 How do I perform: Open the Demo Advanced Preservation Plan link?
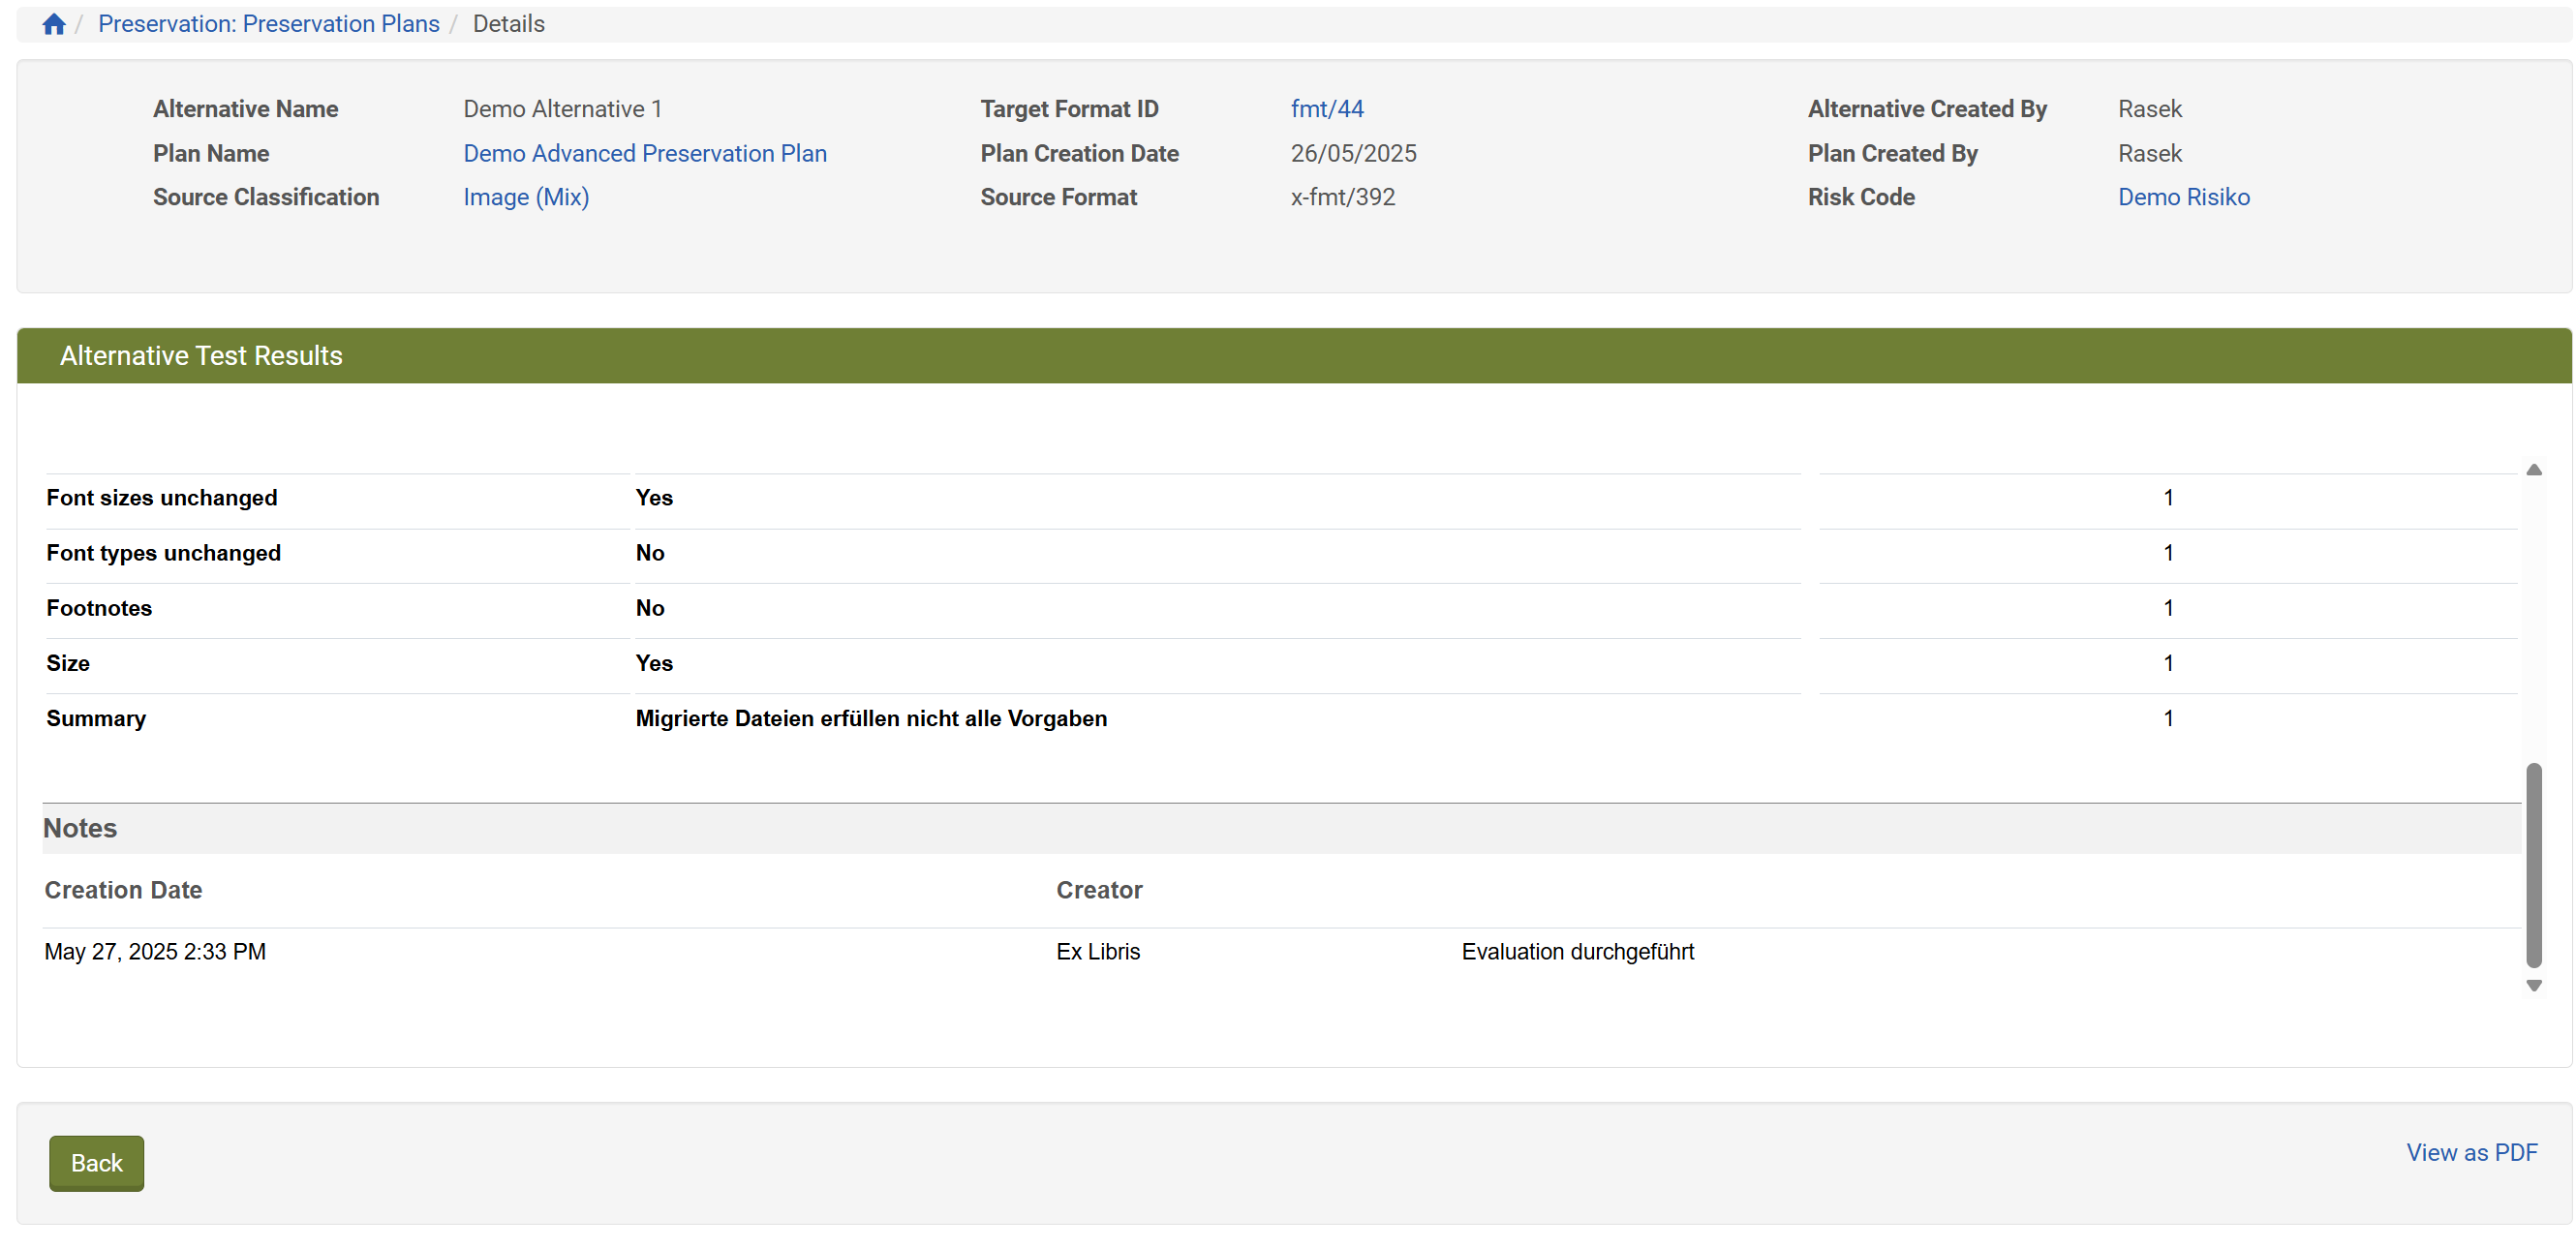[x=644, y=153]
